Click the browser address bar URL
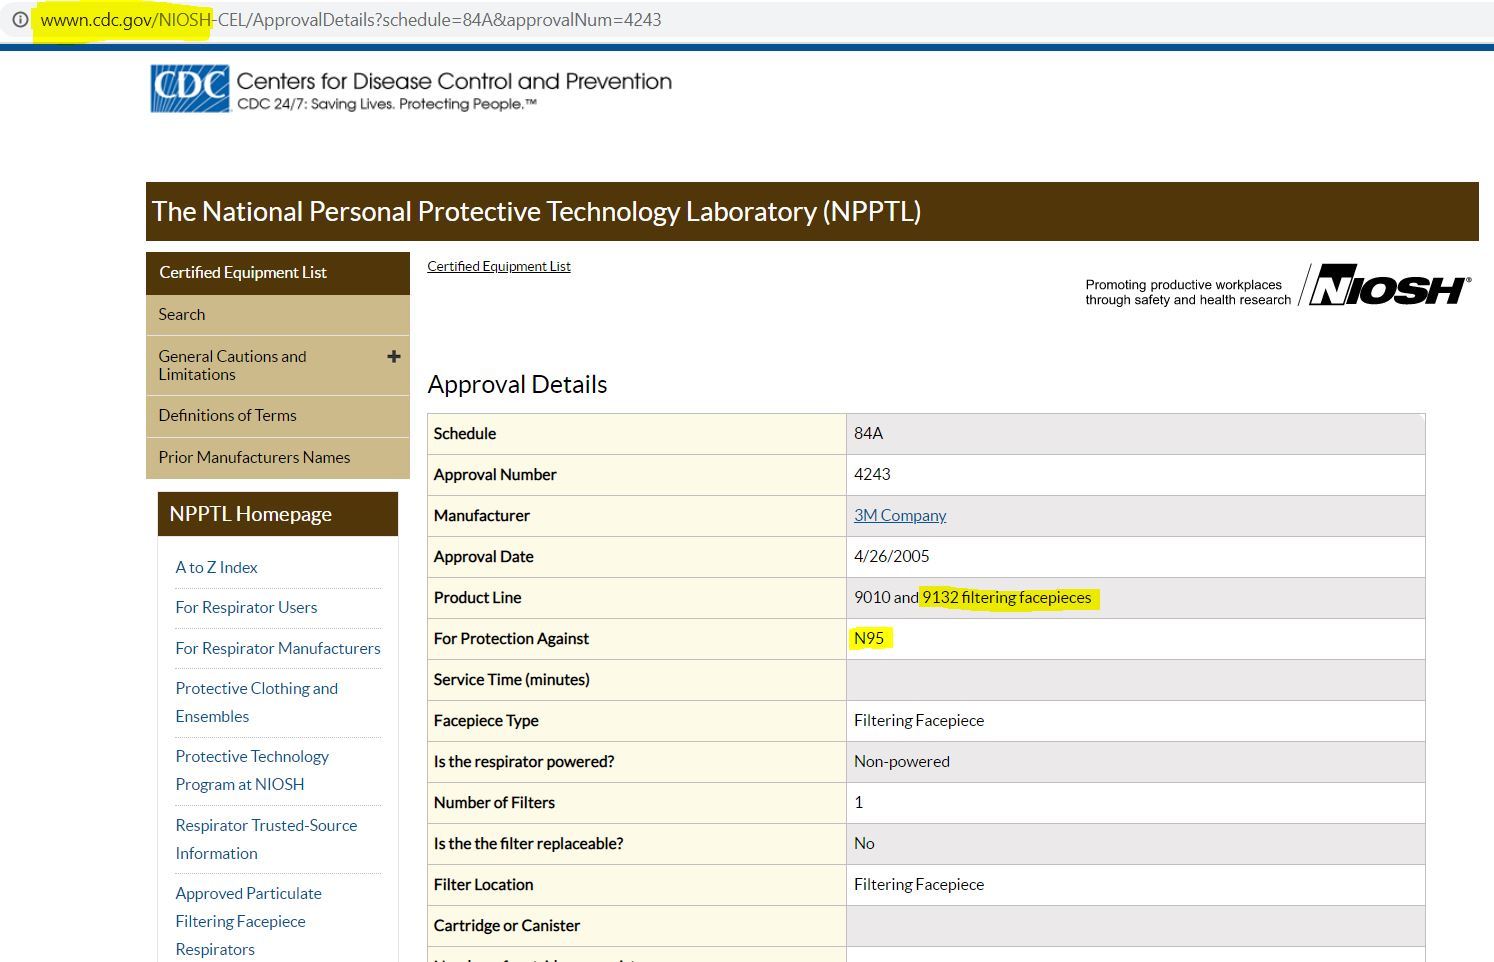 tap(351, 20)
